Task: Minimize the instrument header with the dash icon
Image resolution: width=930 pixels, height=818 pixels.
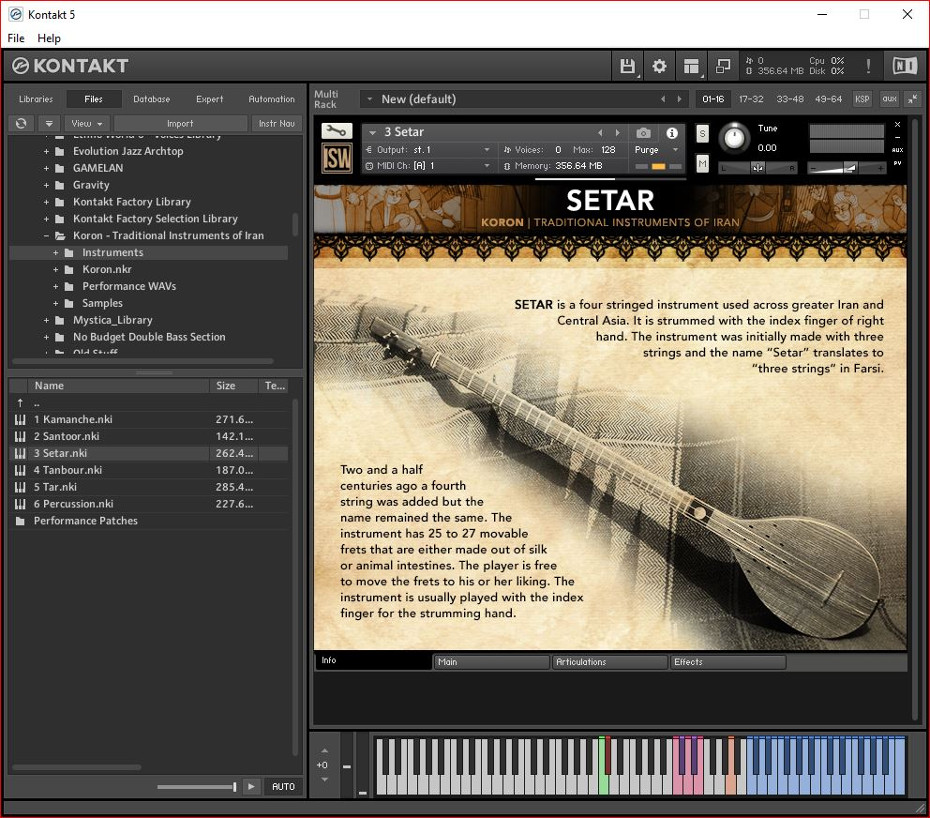Action: pyautogui.click(x=897, y=137)
